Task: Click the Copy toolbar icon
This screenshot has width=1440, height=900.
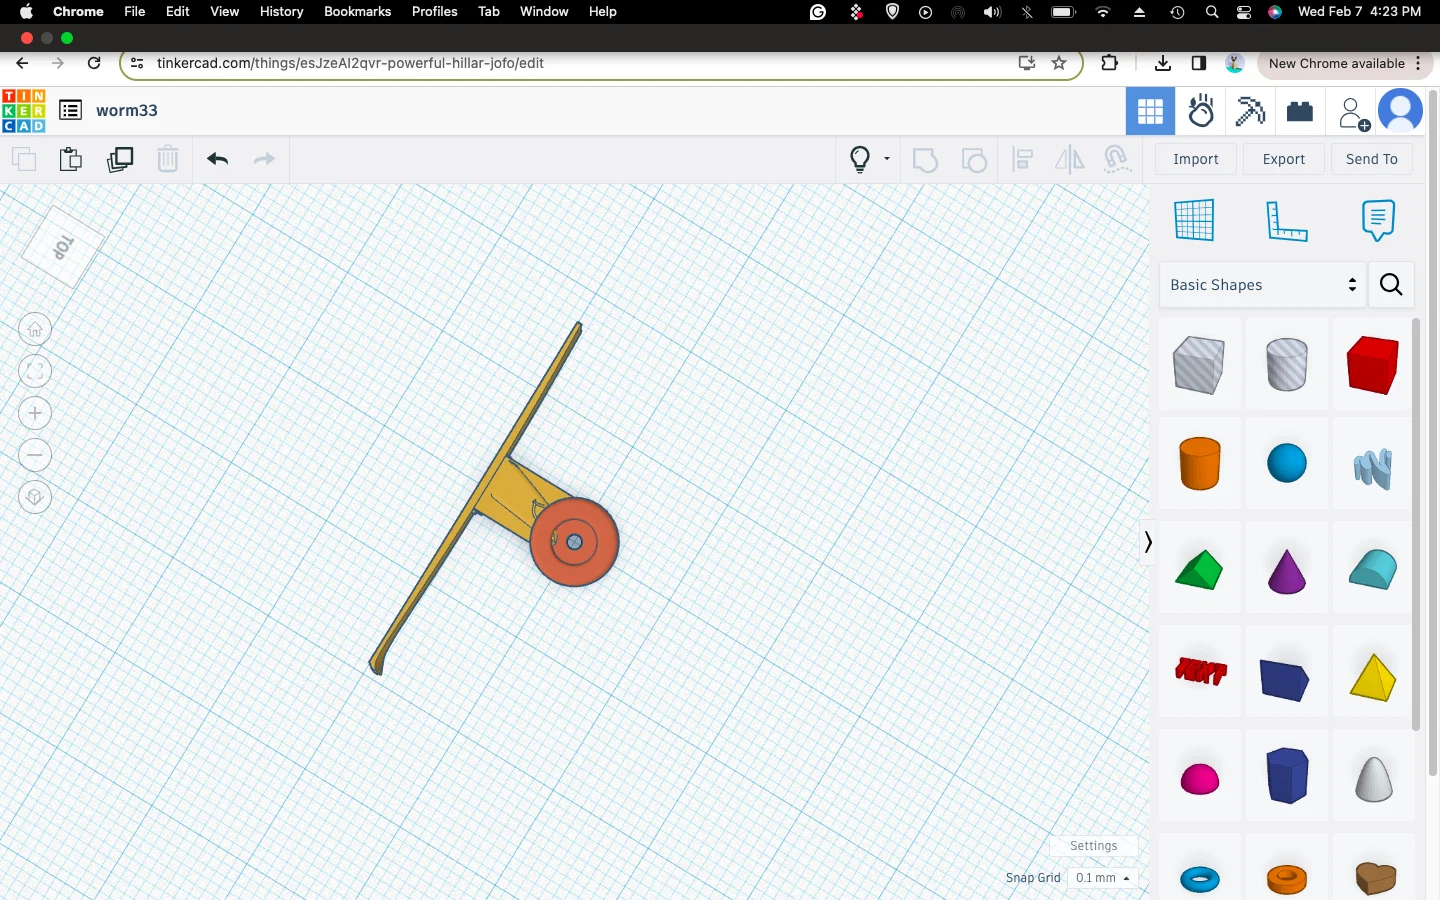Action: (x=24, y=159)
